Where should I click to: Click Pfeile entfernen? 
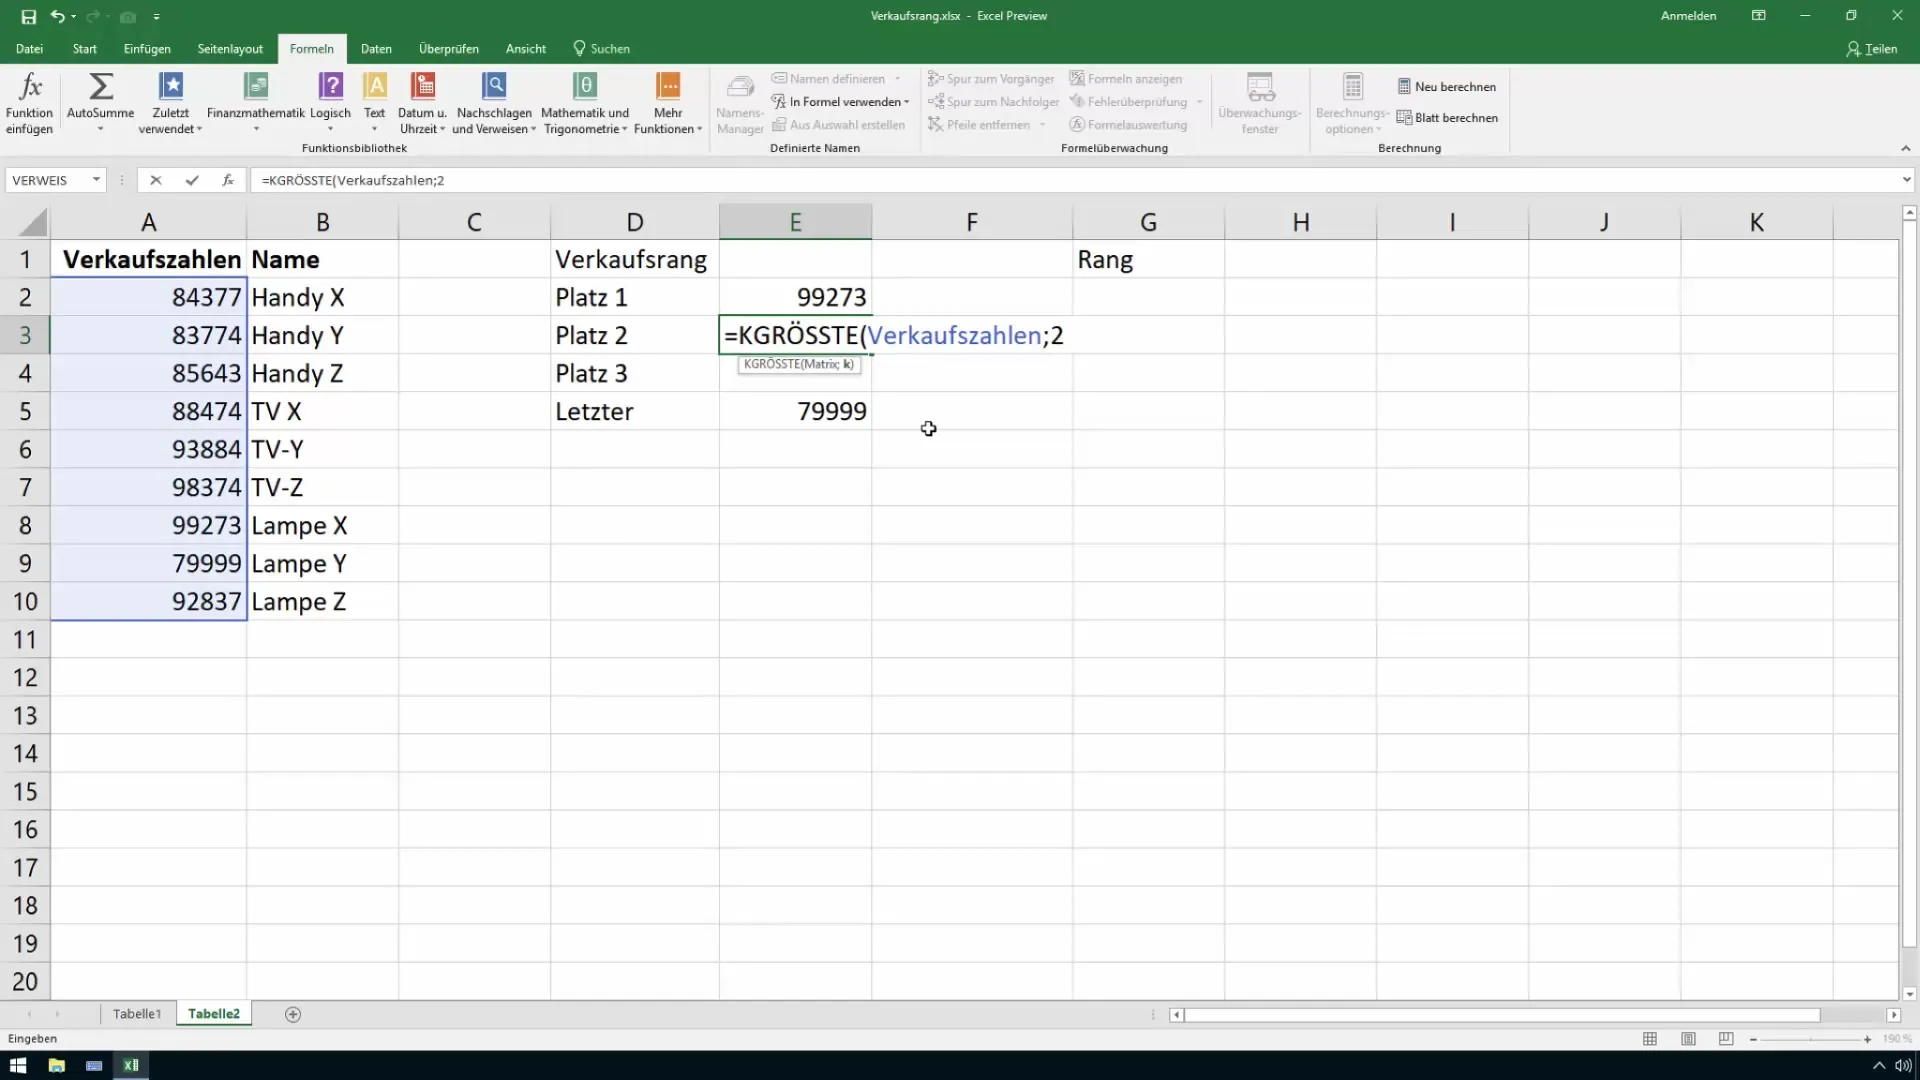tap(979, 125)
